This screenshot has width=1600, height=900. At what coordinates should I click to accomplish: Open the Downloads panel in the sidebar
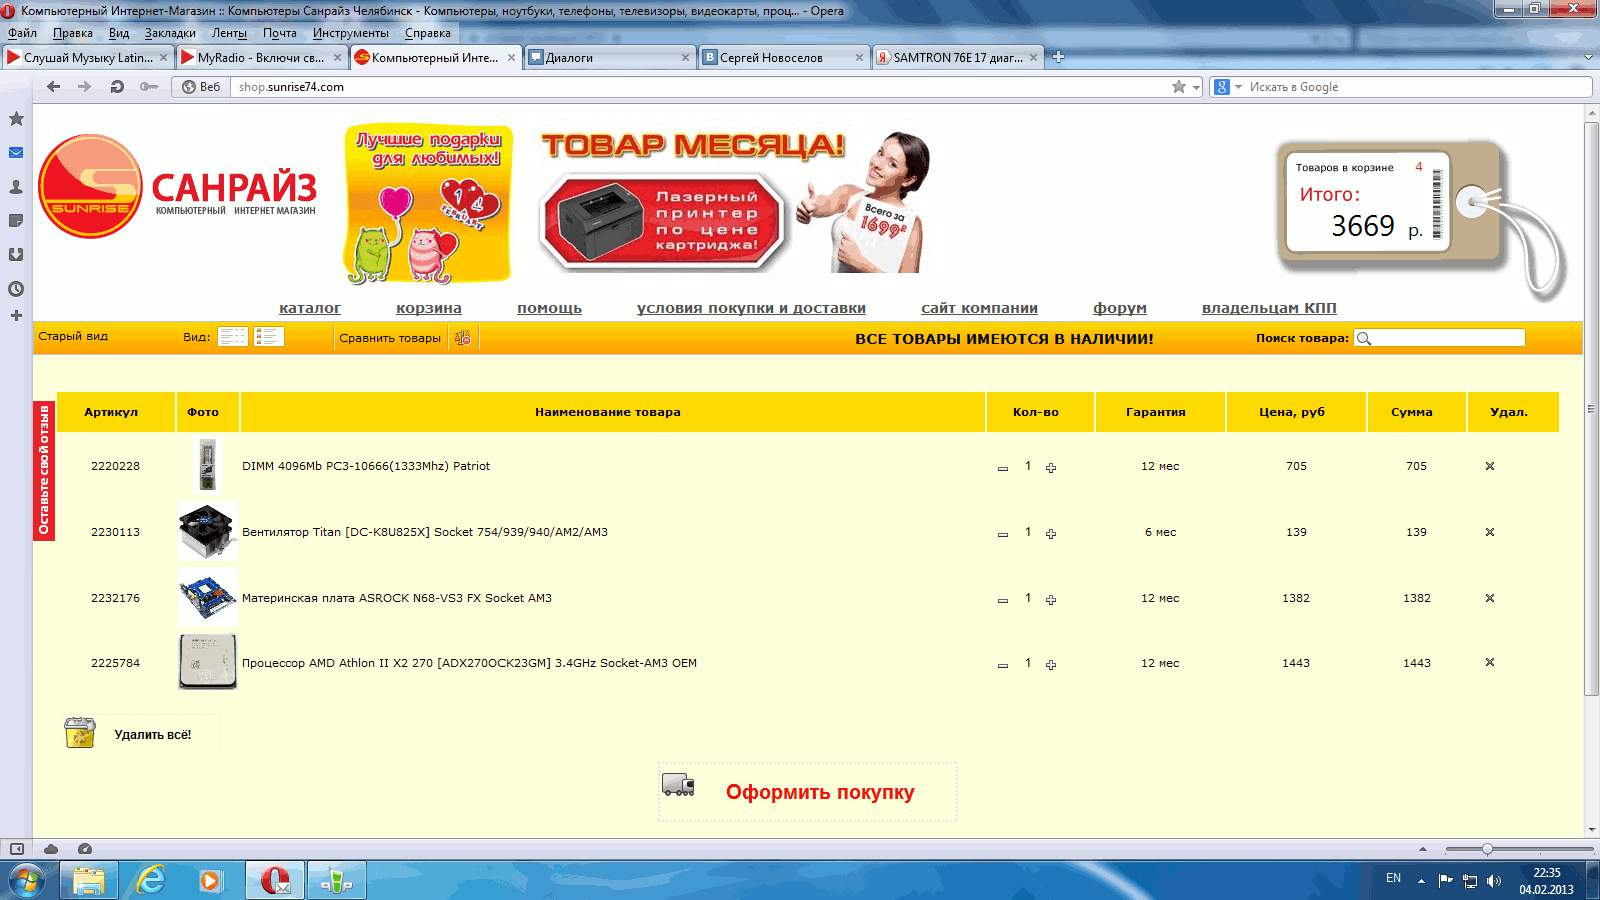click(16, 255)
